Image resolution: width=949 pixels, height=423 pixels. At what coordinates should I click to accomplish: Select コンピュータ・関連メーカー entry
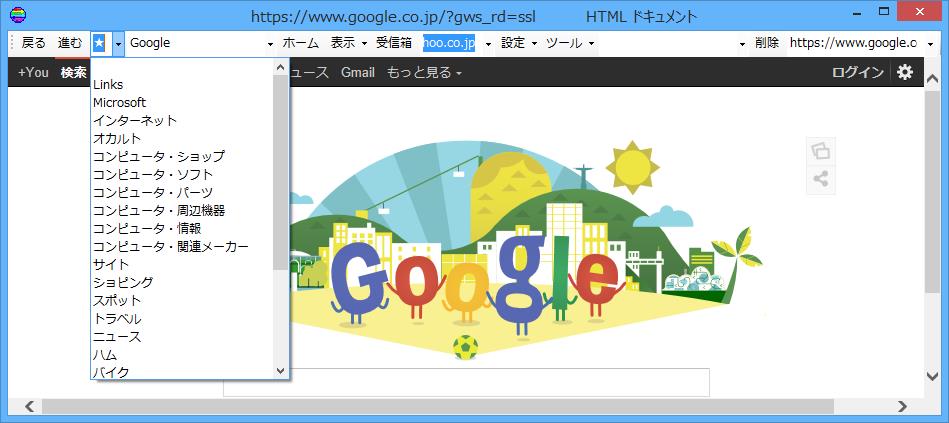coord(171,246)
